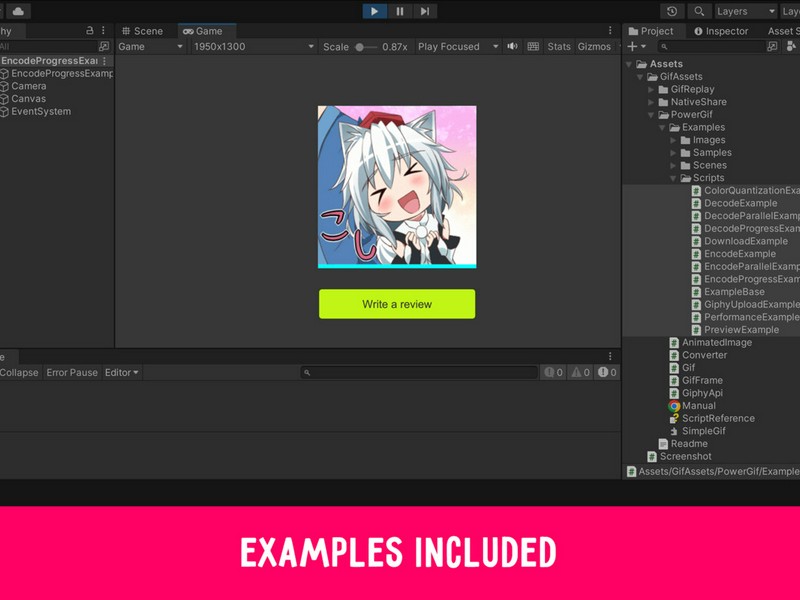Collapse the GifAssets folder

point(640,77)
